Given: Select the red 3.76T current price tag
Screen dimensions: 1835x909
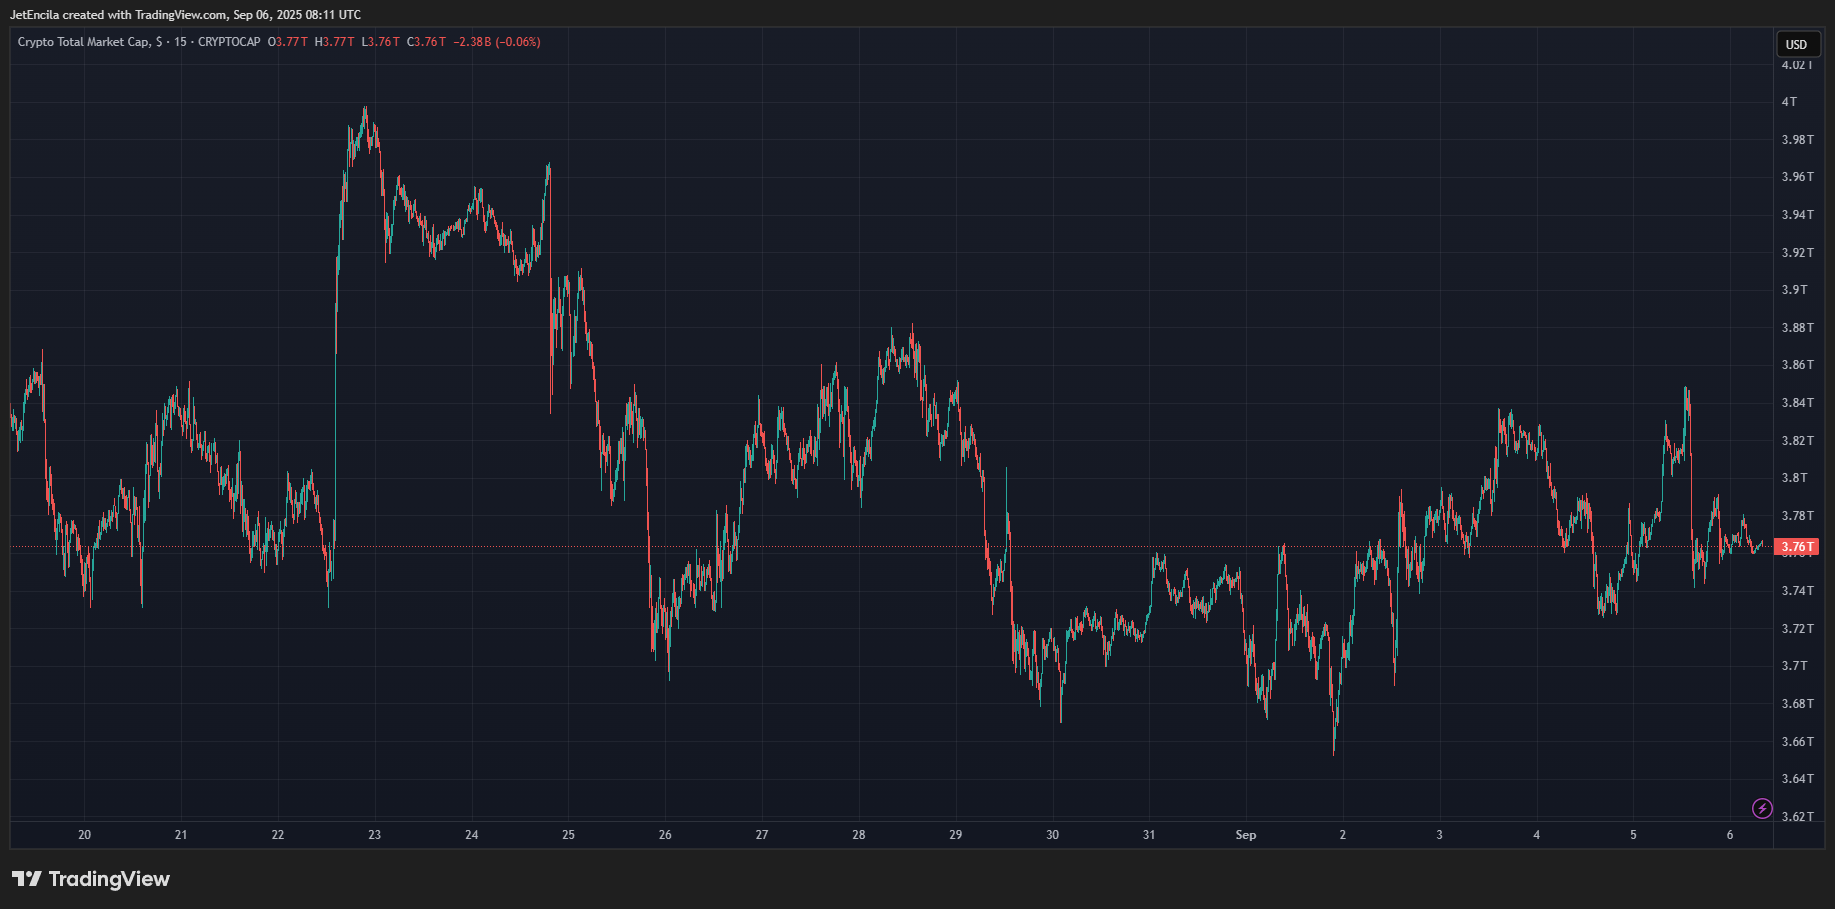Looking at the screenshot, I should click(1797, 547).
